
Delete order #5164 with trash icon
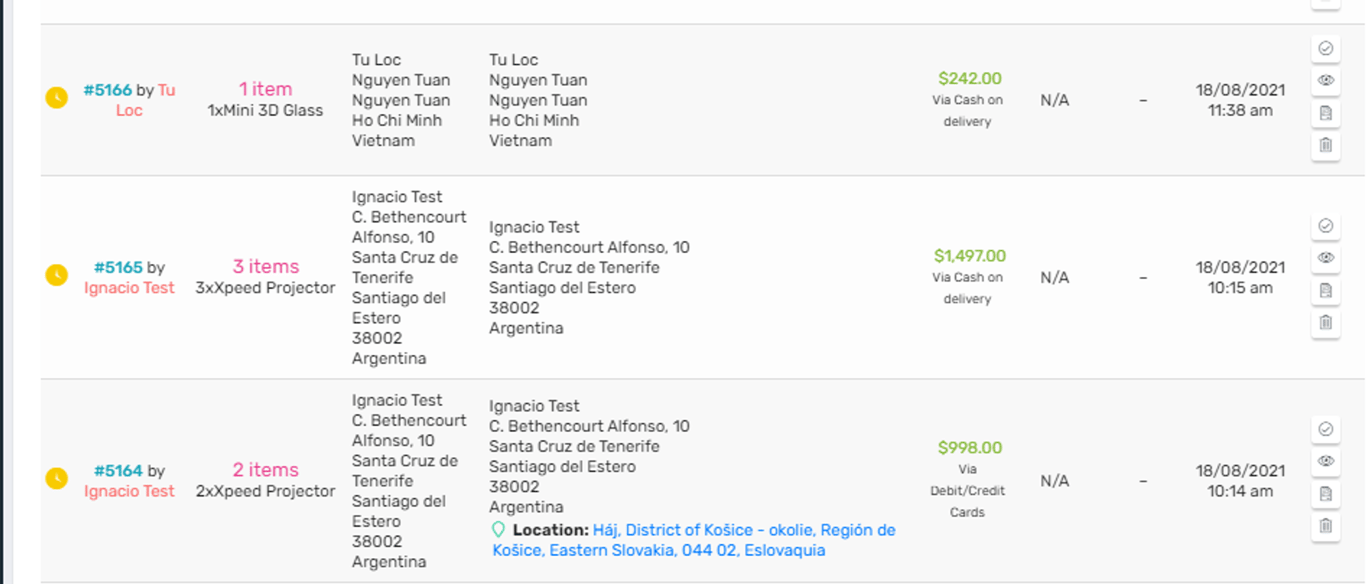pos(1326,526)
